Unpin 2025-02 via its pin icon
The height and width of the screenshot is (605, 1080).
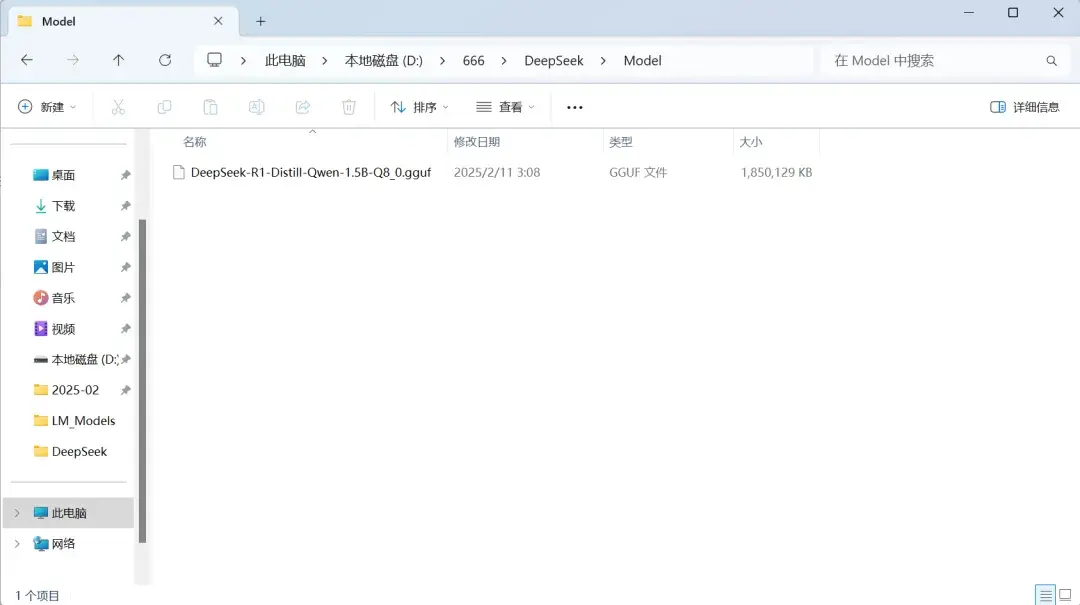(x=125, y=390)
